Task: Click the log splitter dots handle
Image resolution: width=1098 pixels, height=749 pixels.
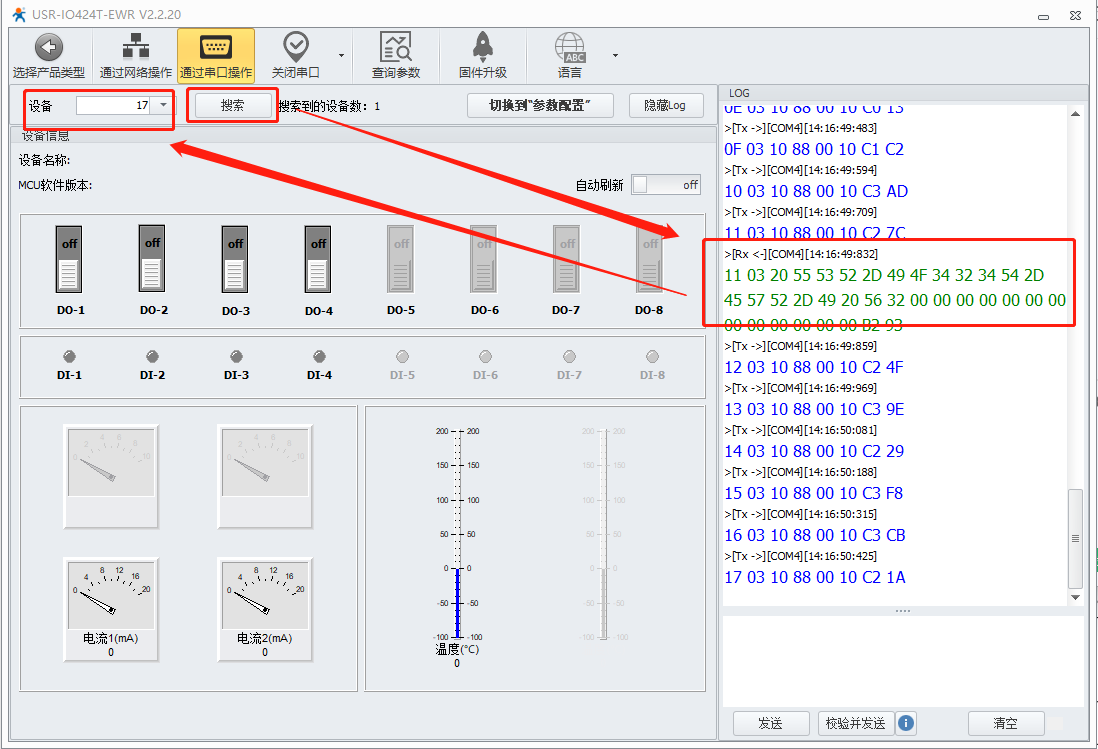Action: pyautogui.click(x=903, y=611)
